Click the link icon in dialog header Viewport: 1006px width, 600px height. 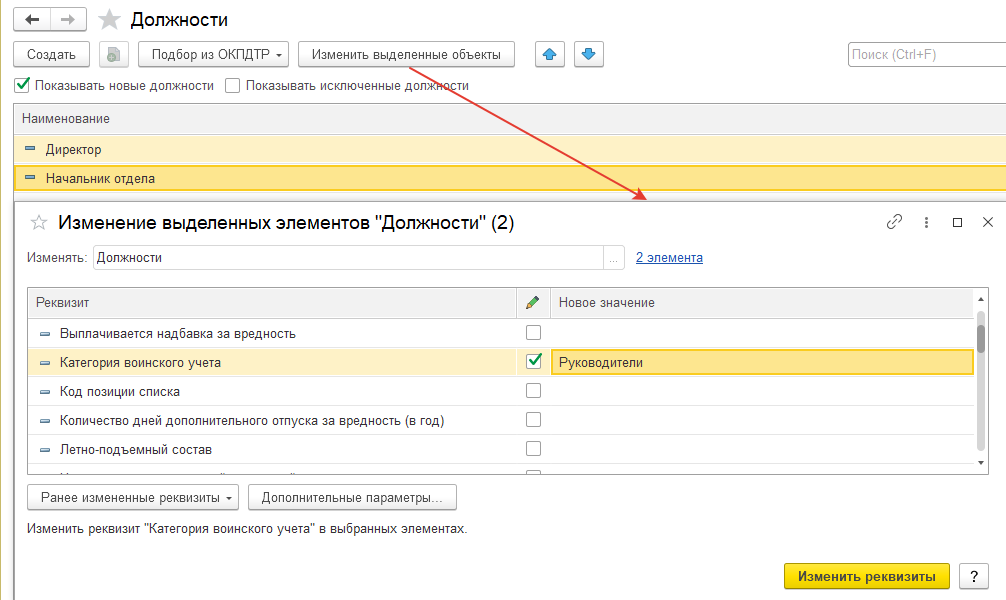tap(894, 222)
